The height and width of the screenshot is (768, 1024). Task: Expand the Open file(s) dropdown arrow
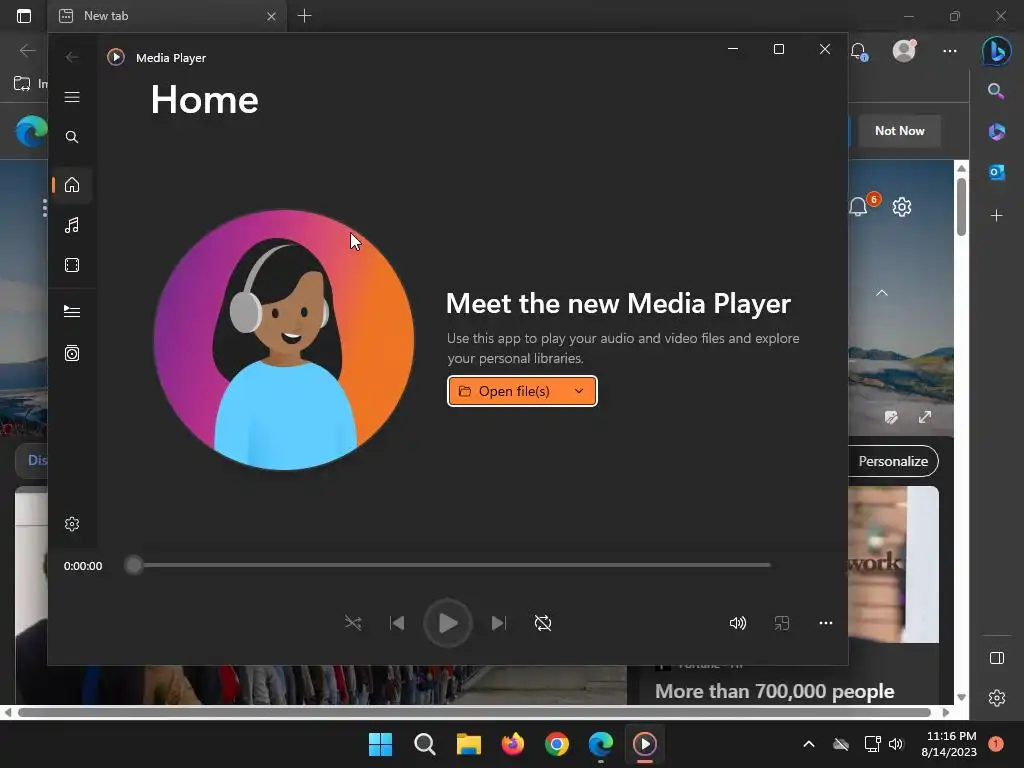(579, 391)
